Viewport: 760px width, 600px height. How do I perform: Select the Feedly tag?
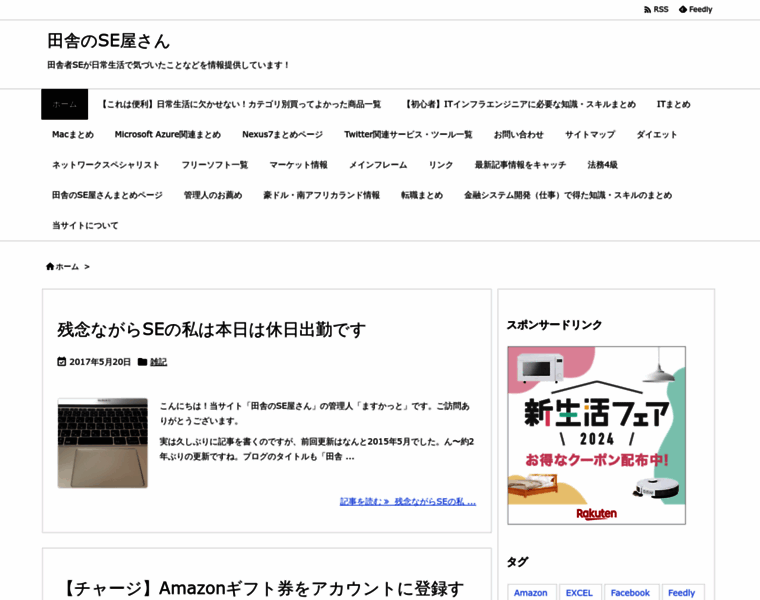pos(682,592)
